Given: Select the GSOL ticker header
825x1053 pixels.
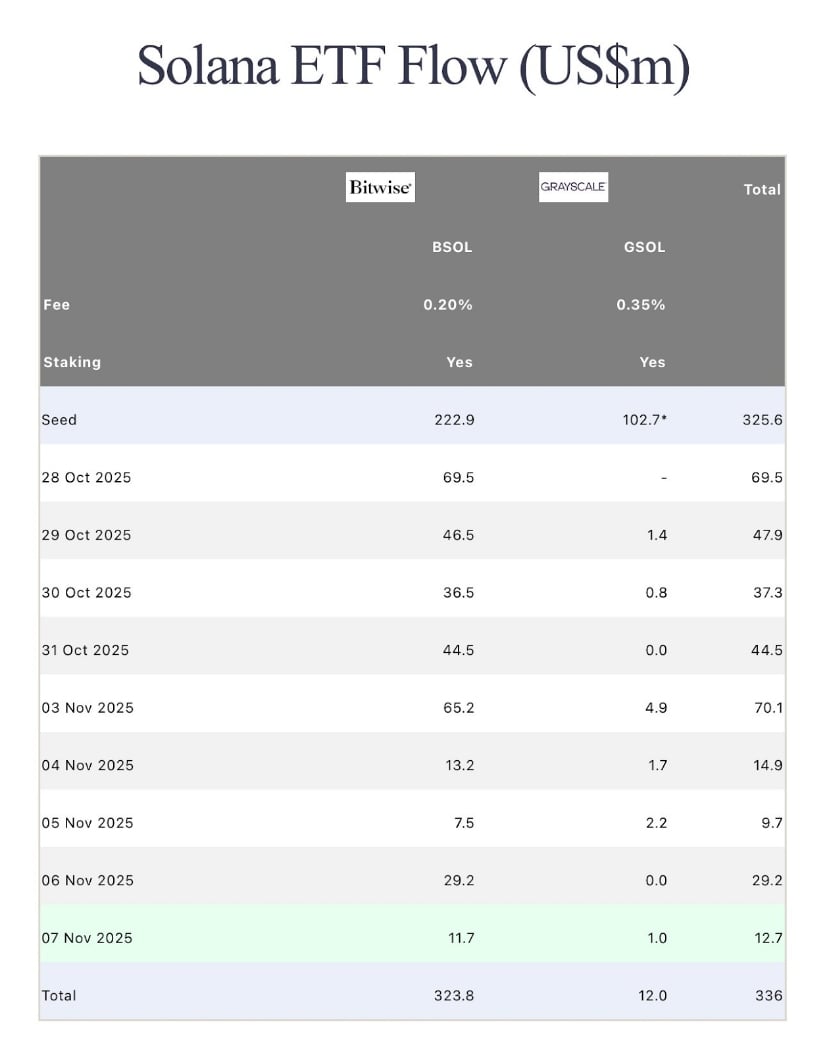Looking at the screenshot, I should tap(645, 247).
